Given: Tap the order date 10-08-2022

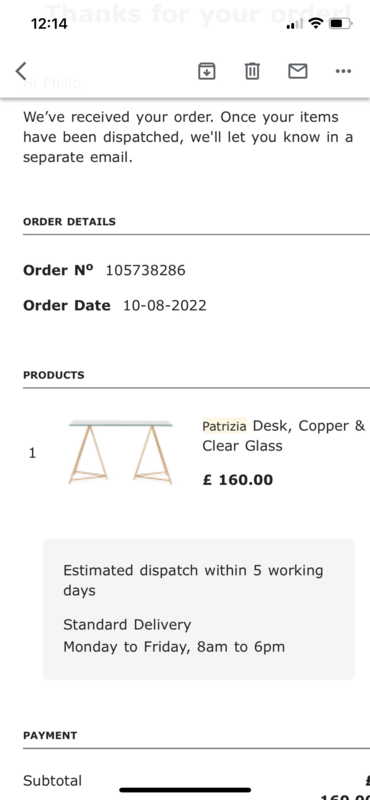Looking at the screenshot, I should (x=165, y=306).
